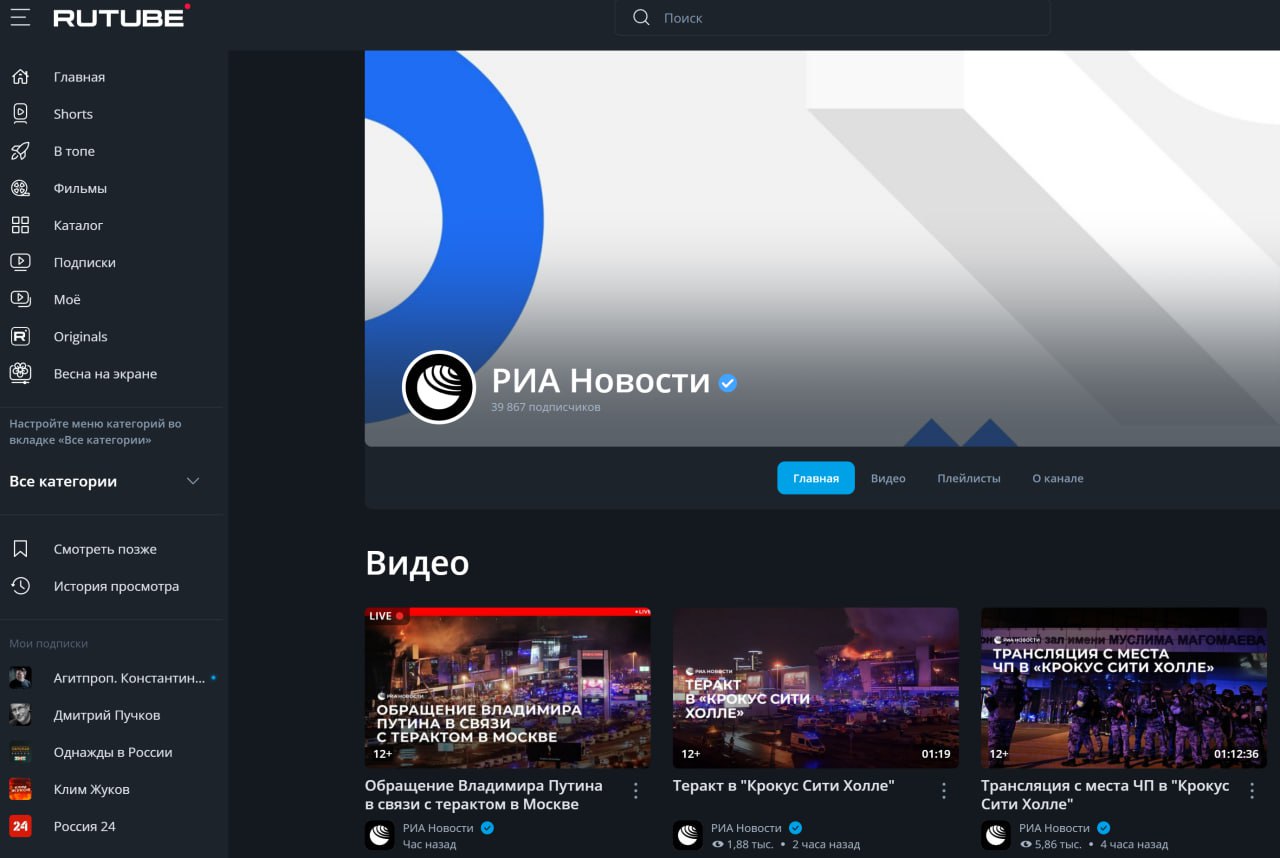Image resolution: width=1280 pixels, height=858 pixels.
Task: Open the О канале tab
Action: pyautogui.click(x=1056, y=478)
